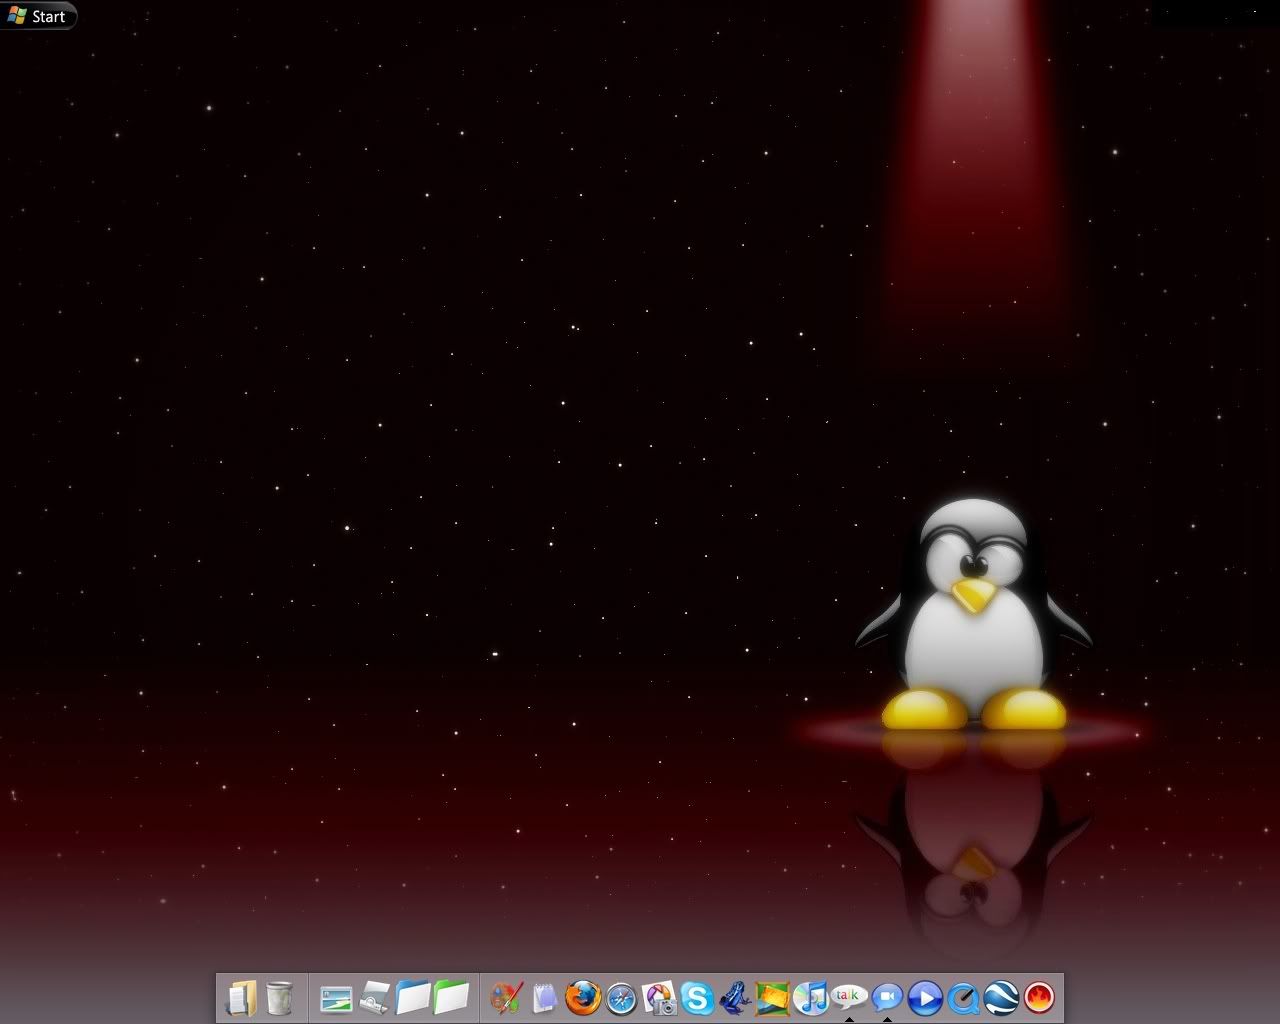Launch Firefox from the dock
The width and height of the screenshot is (1280, 1024).
coord(583,998)
